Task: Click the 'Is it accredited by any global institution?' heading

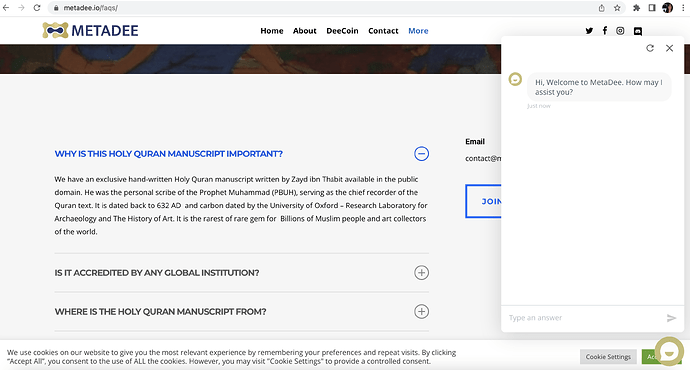Action: tap(157, 273)
